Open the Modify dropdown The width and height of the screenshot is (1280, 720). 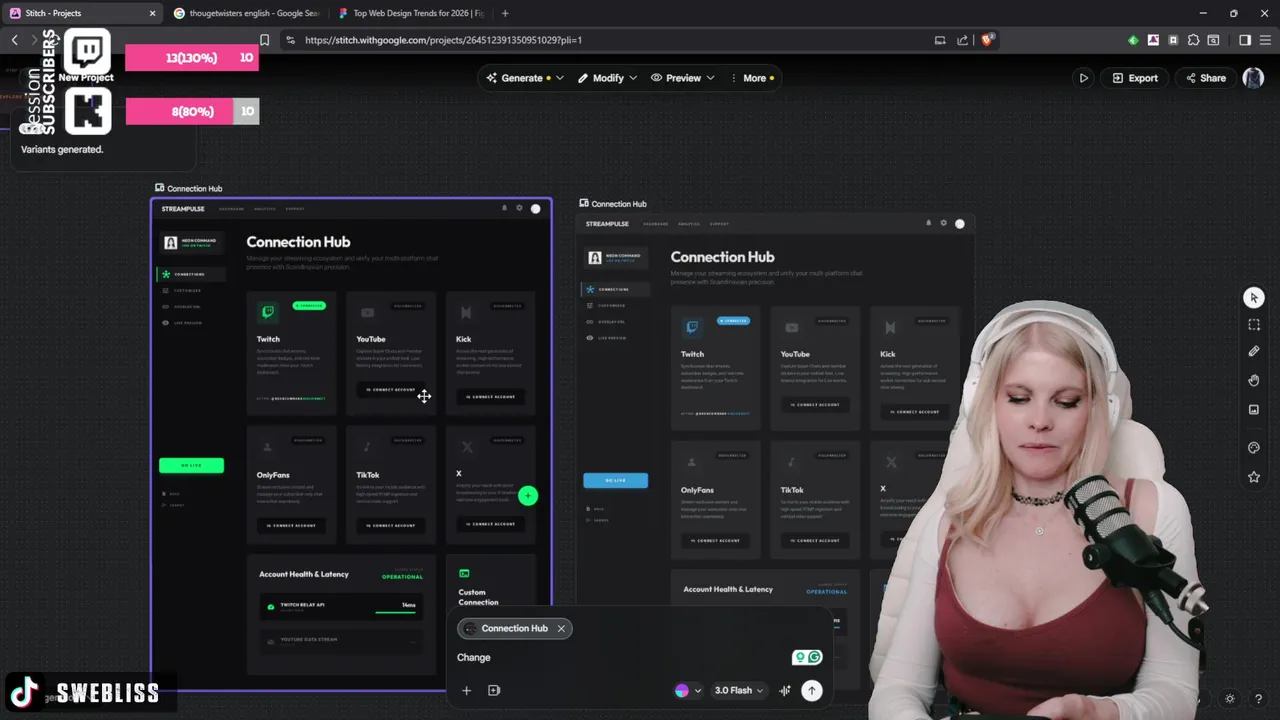pos(607,78)
